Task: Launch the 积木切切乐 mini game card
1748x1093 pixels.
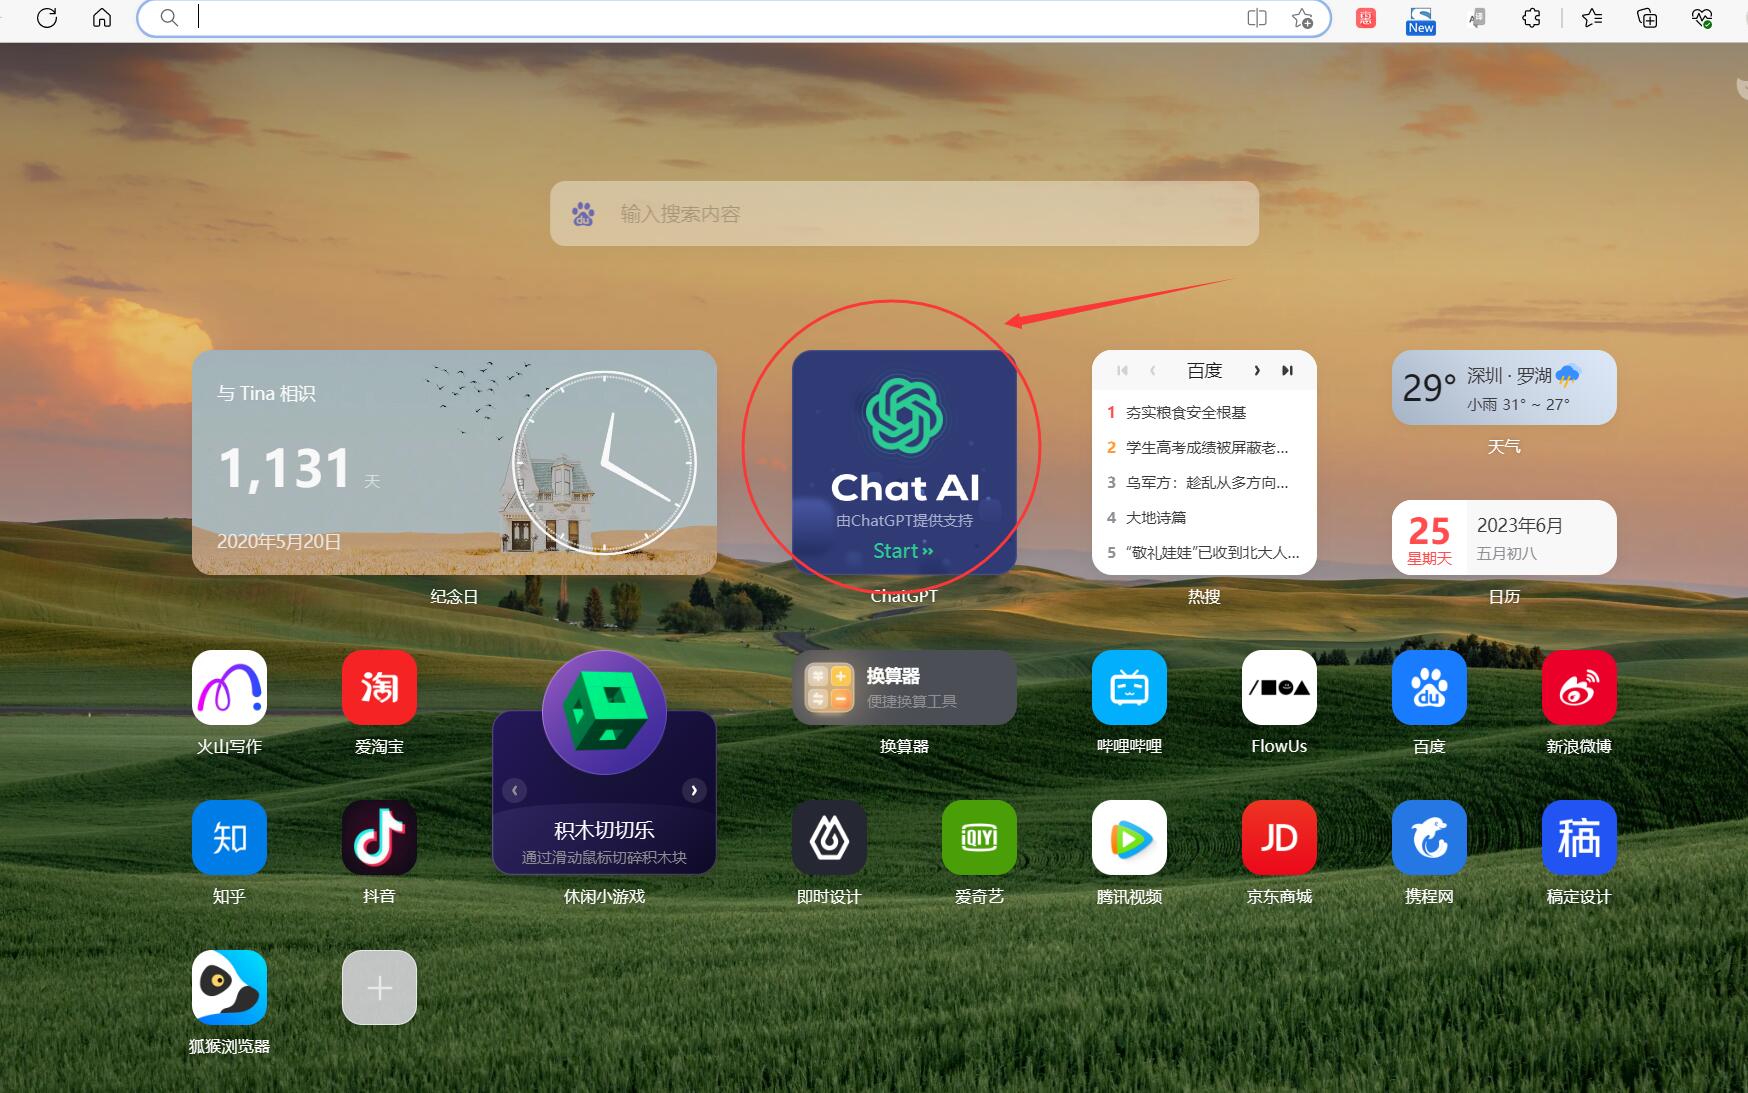Action: 604,762
